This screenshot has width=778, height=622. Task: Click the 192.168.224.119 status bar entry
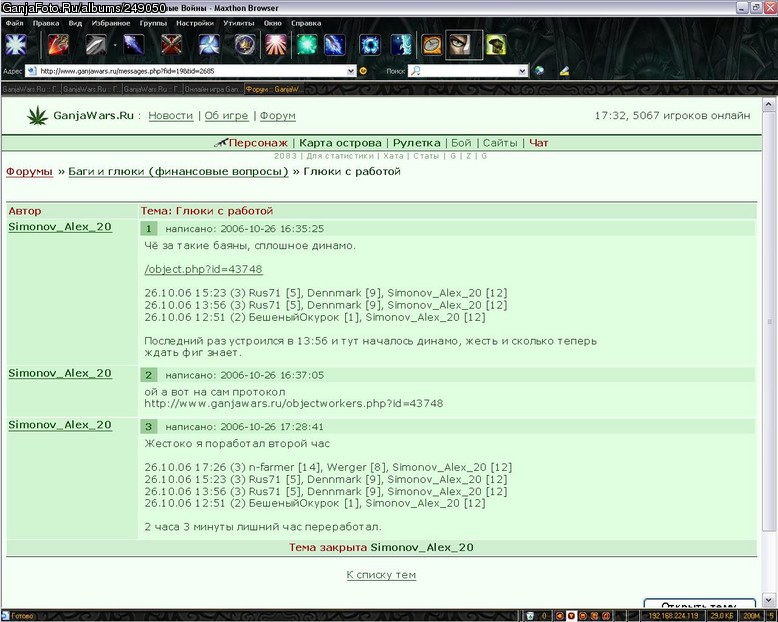[x=673, y=616]
